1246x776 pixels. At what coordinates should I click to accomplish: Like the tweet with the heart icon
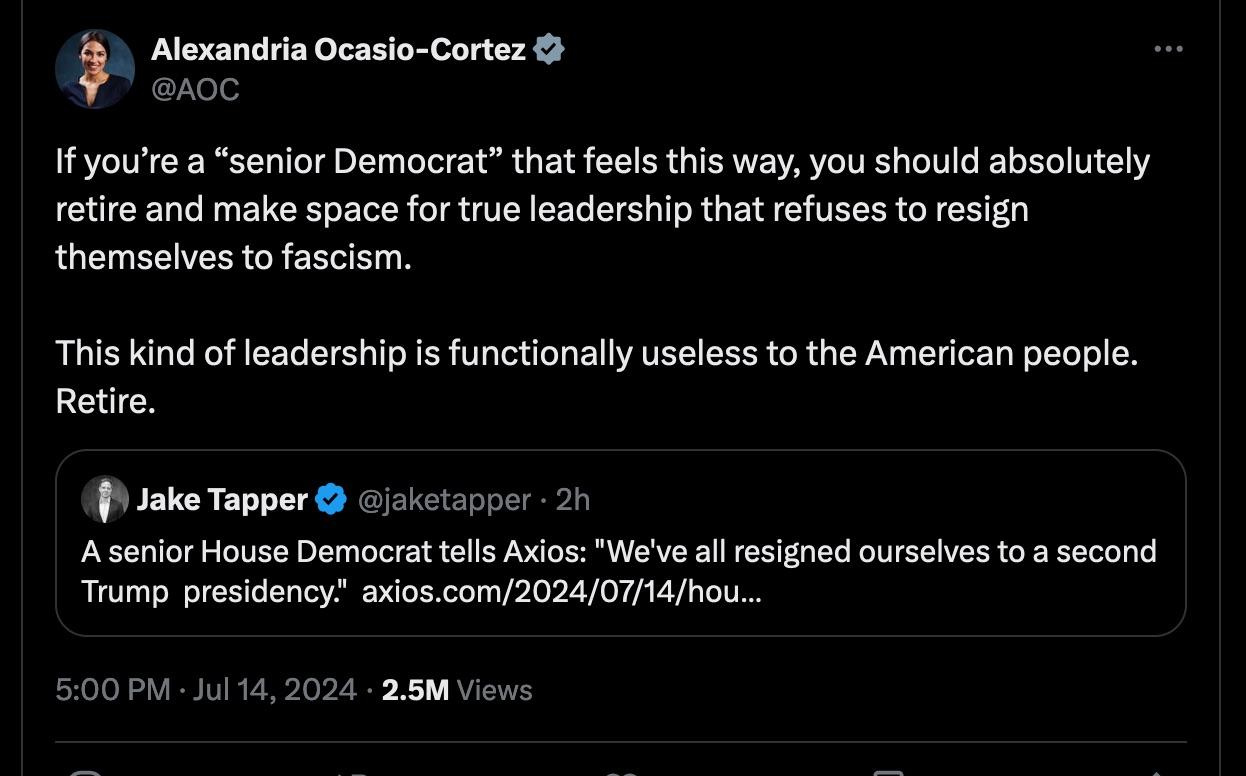click(x=620, y=772)
